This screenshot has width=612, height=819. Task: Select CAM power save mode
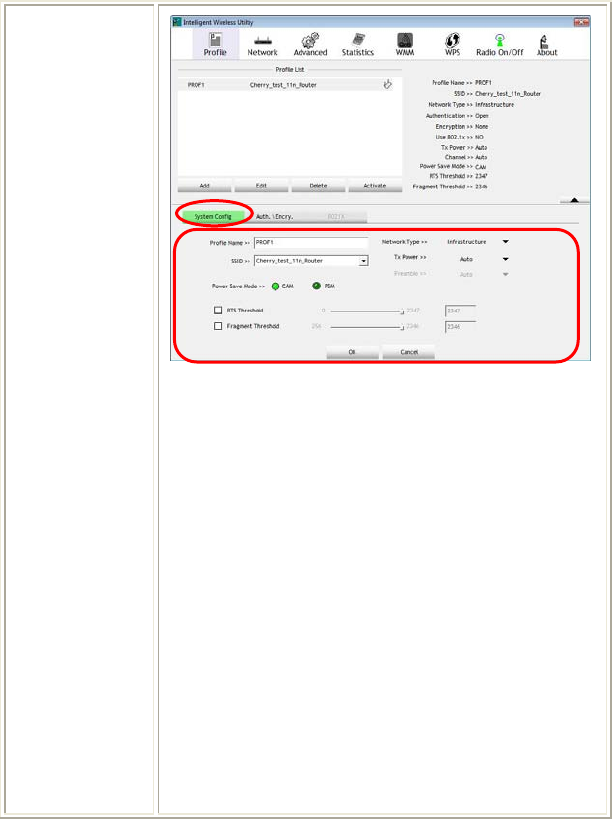click(275, 286)
